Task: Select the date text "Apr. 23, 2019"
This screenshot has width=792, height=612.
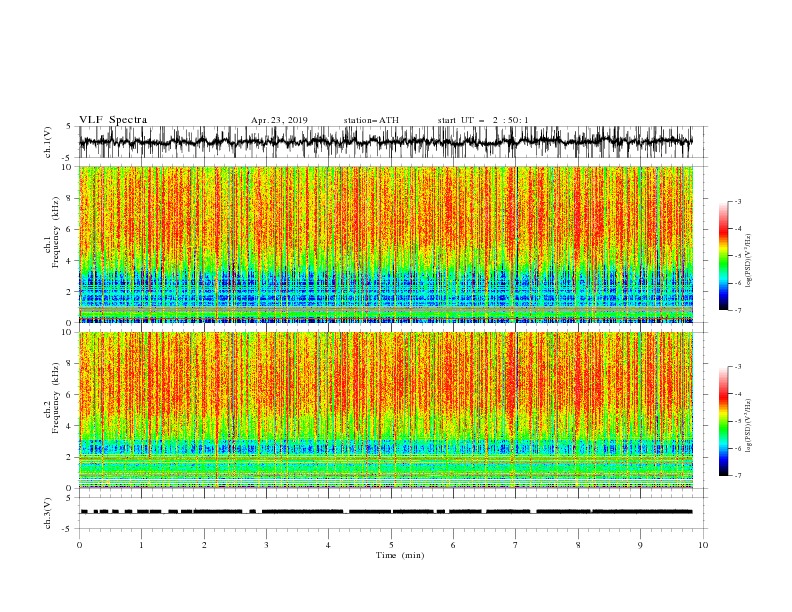Action: click(279, 120)
